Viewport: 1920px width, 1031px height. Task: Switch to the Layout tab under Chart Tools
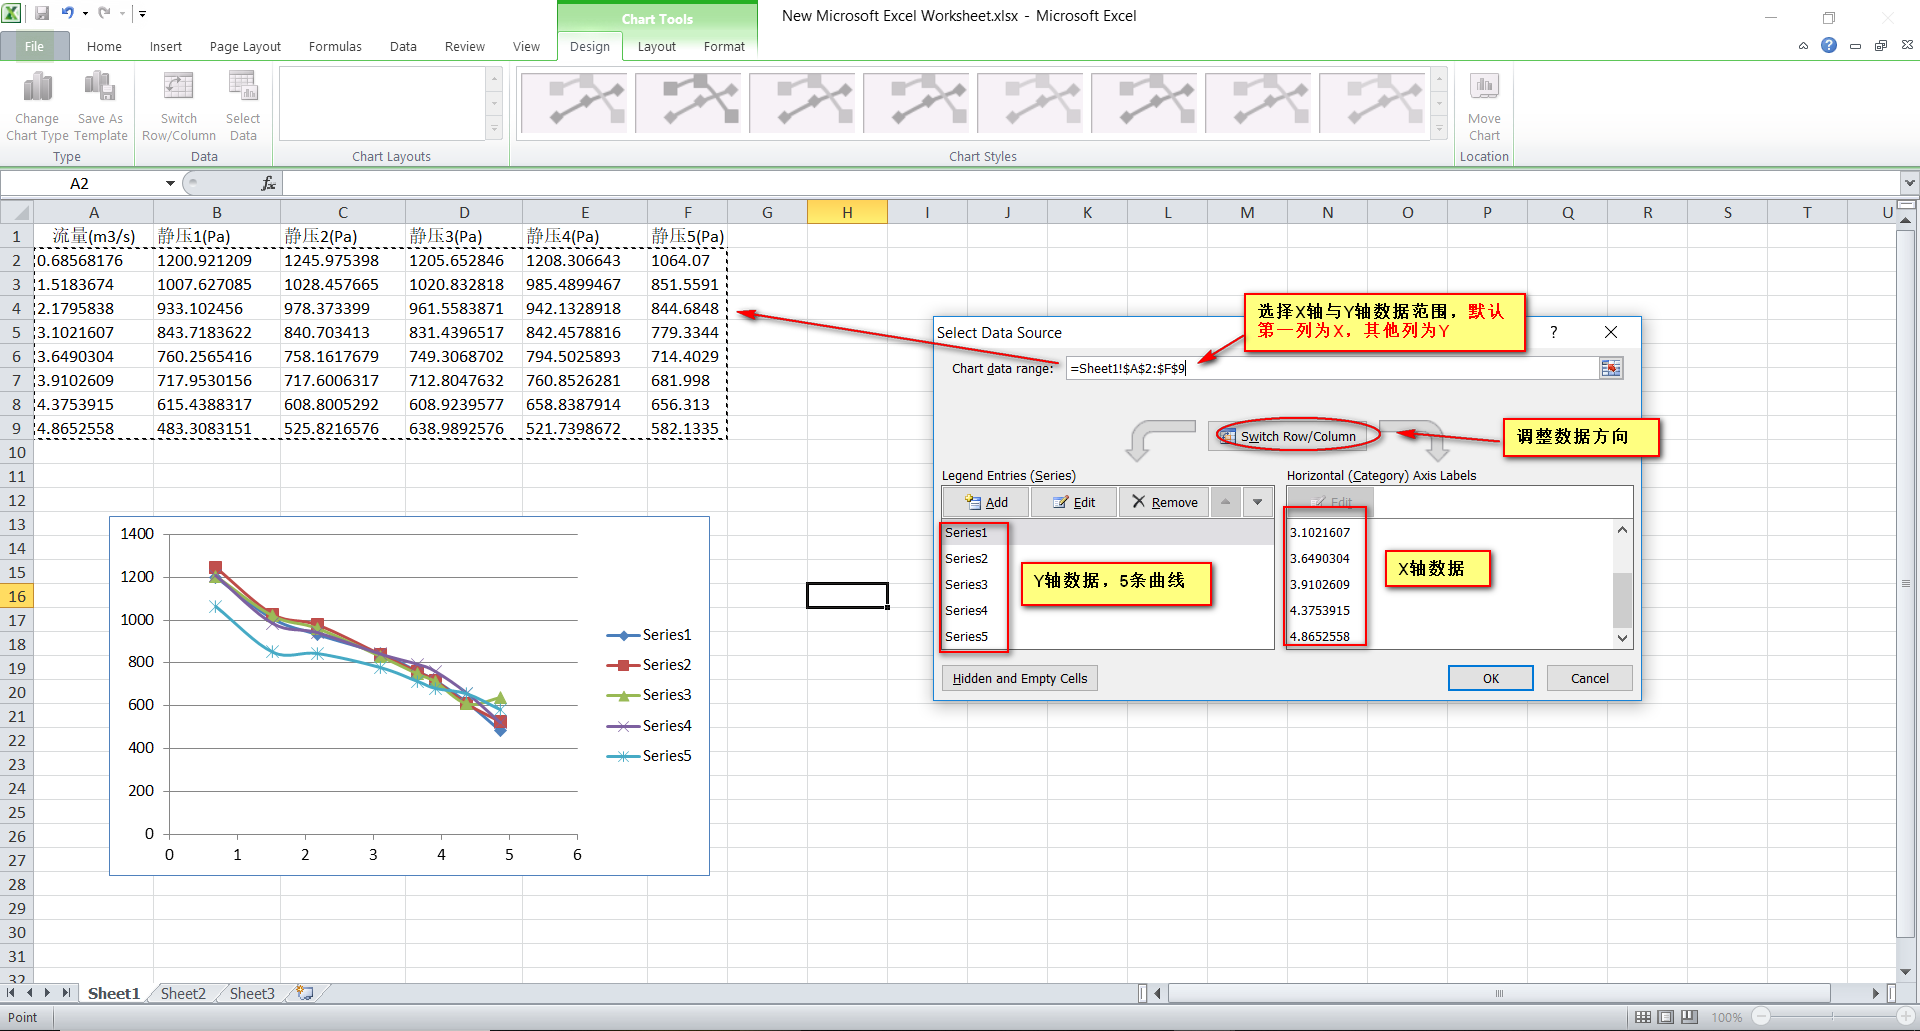[656, 46]
